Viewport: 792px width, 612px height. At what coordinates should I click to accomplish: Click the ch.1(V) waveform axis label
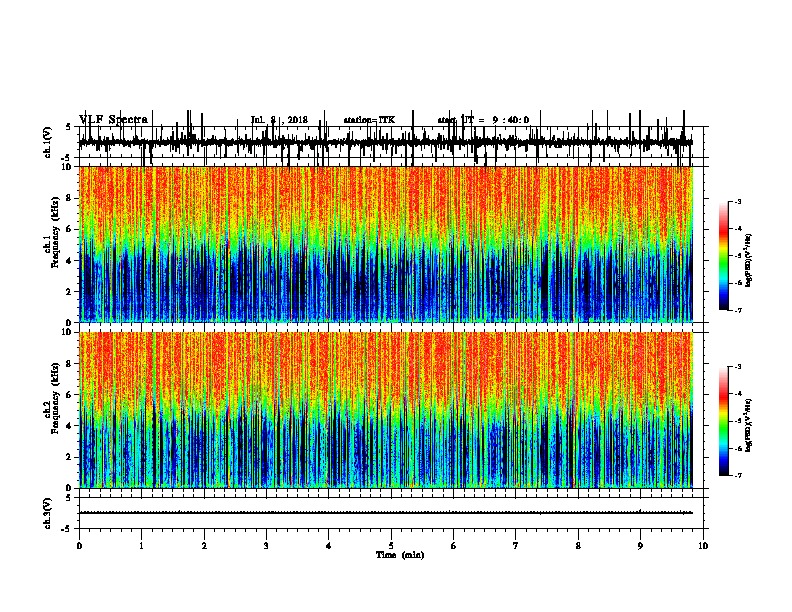[48, 142]
